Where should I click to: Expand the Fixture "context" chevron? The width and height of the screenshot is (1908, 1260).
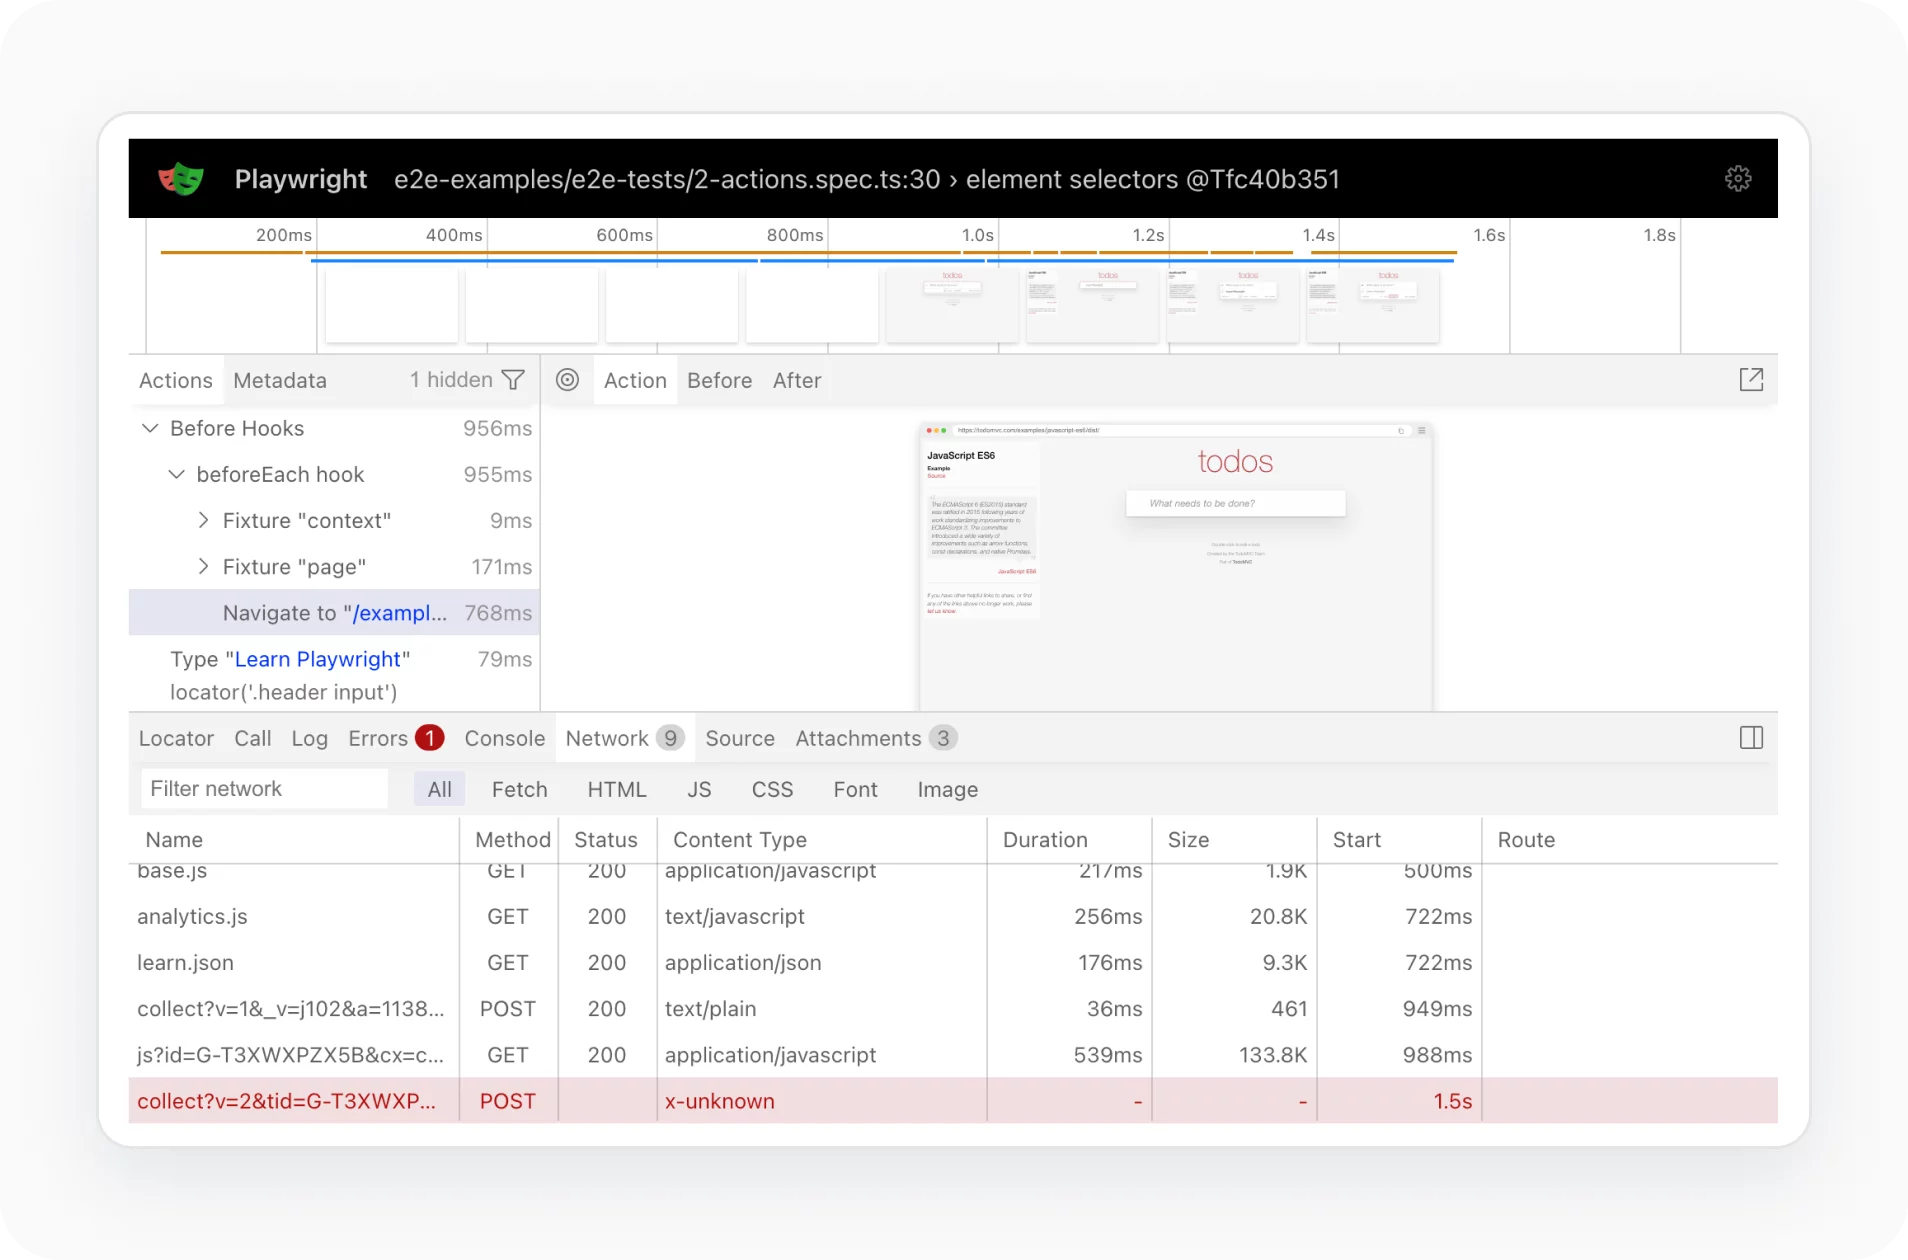[x=203, y=520]
